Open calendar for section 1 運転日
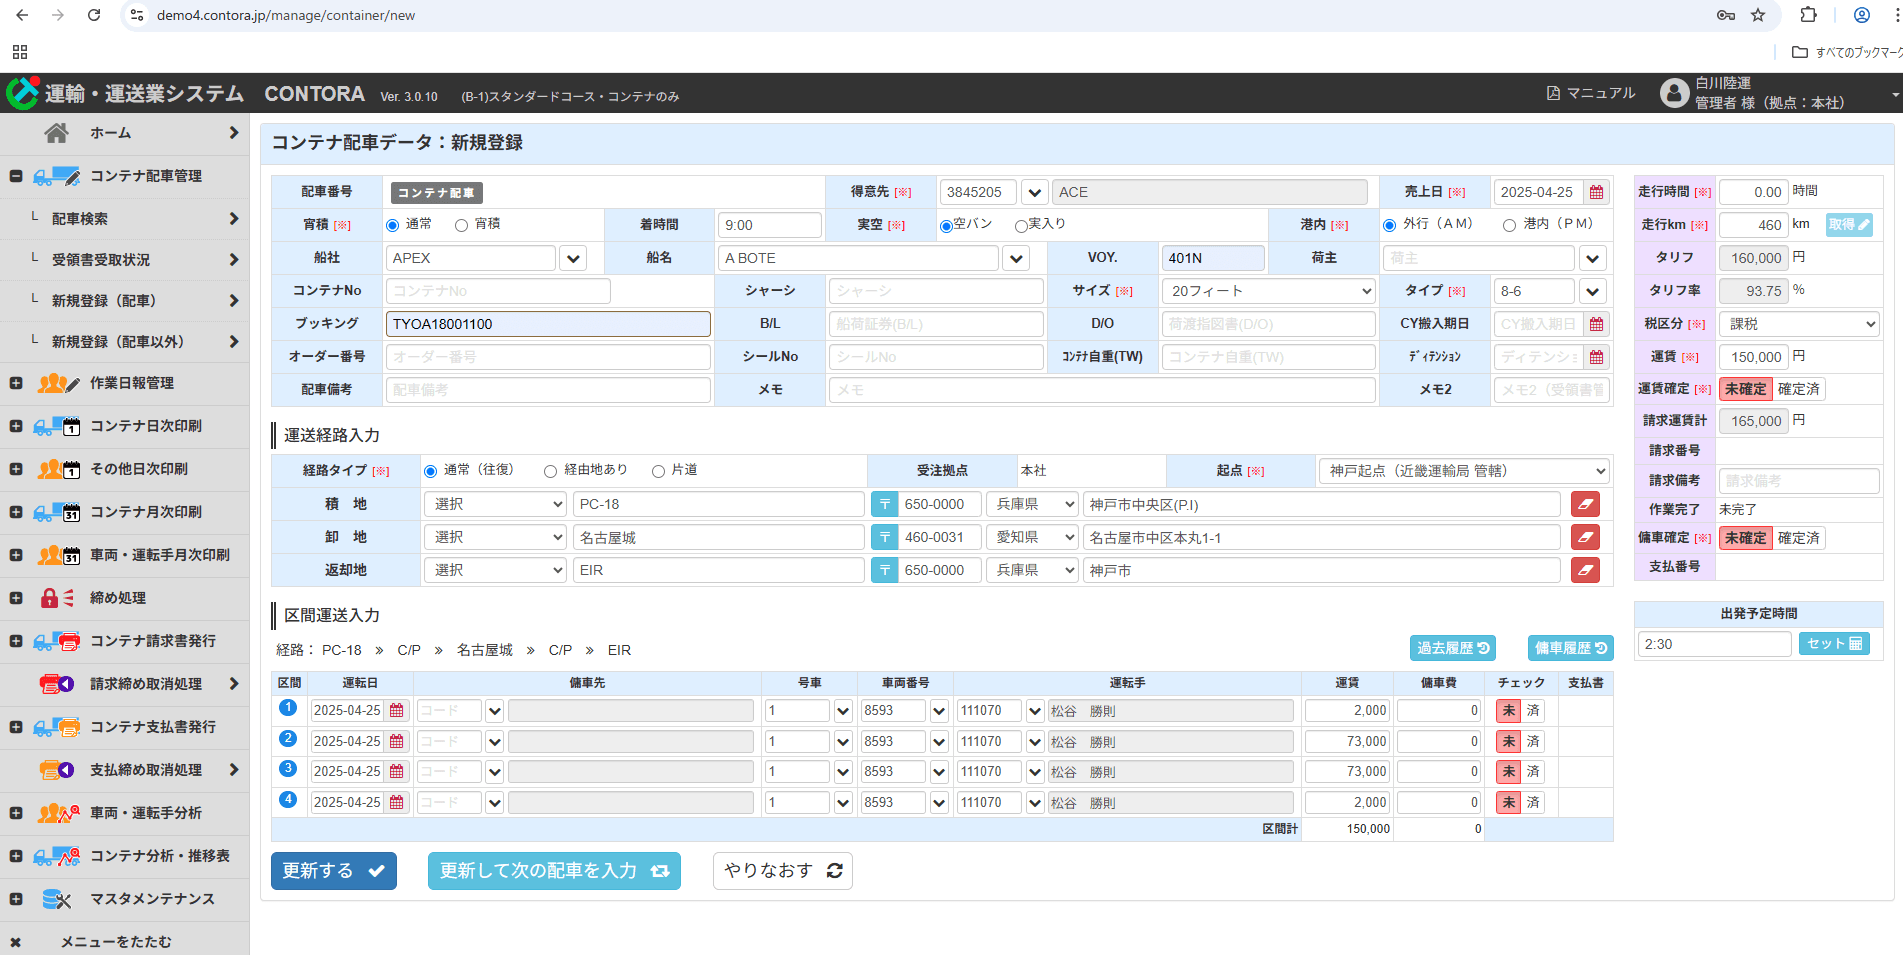 coord(397,711)
